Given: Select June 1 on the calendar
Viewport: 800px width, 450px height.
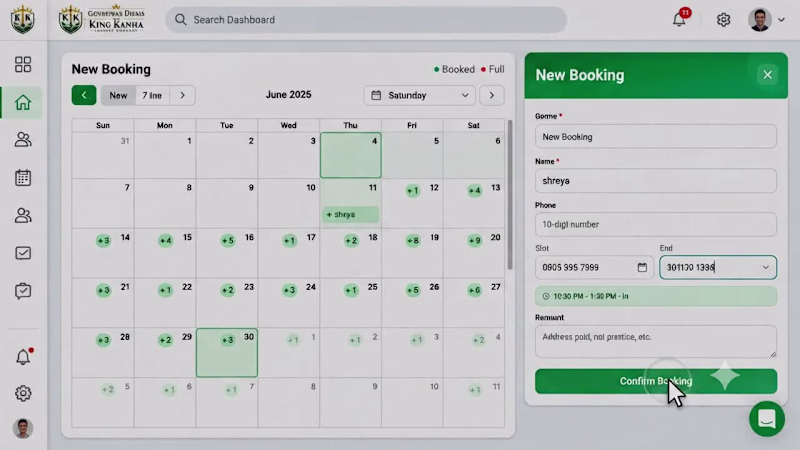Looking at the screenshot, I should (x=165, y=155).
